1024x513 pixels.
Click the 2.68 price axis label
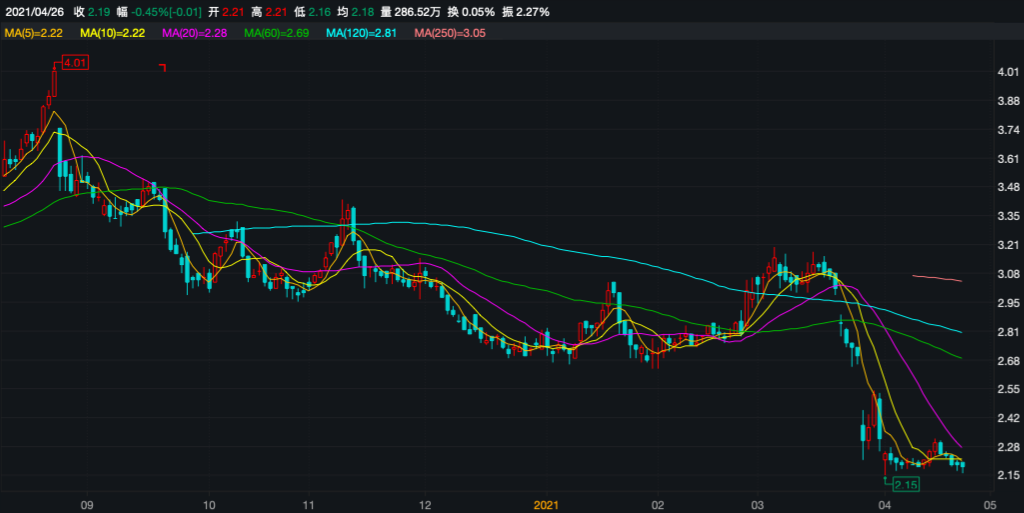(x=1008, y=360)
